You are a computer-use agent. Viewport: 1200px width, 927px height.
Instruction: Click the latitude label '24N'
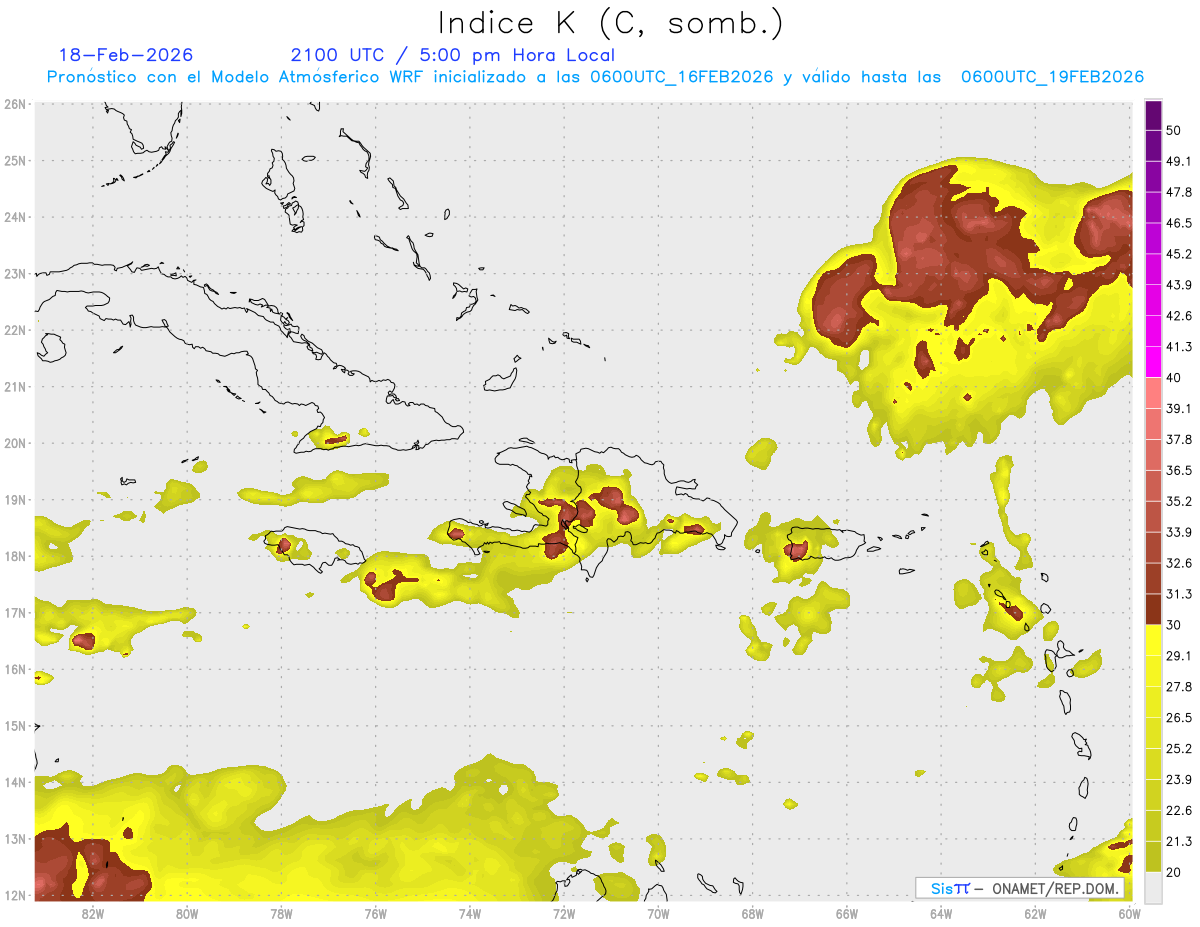(15, 217)
